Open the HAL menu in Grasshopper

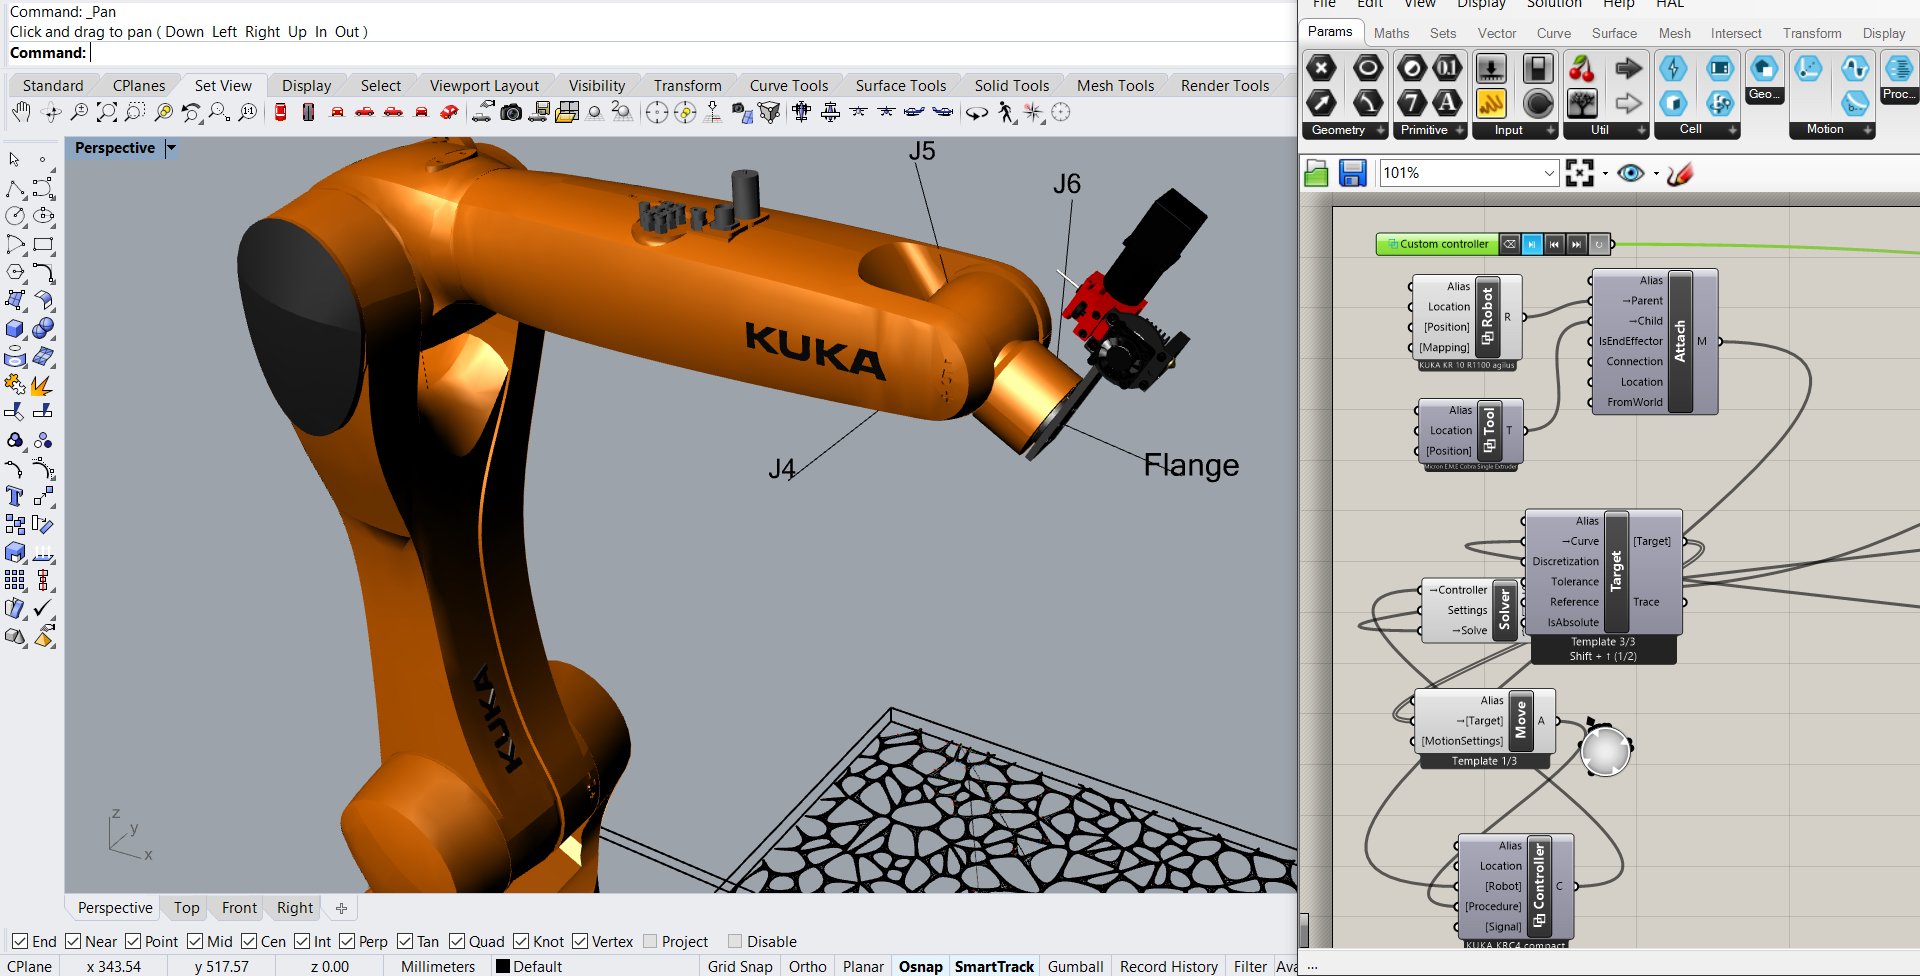click(1670, 4)
